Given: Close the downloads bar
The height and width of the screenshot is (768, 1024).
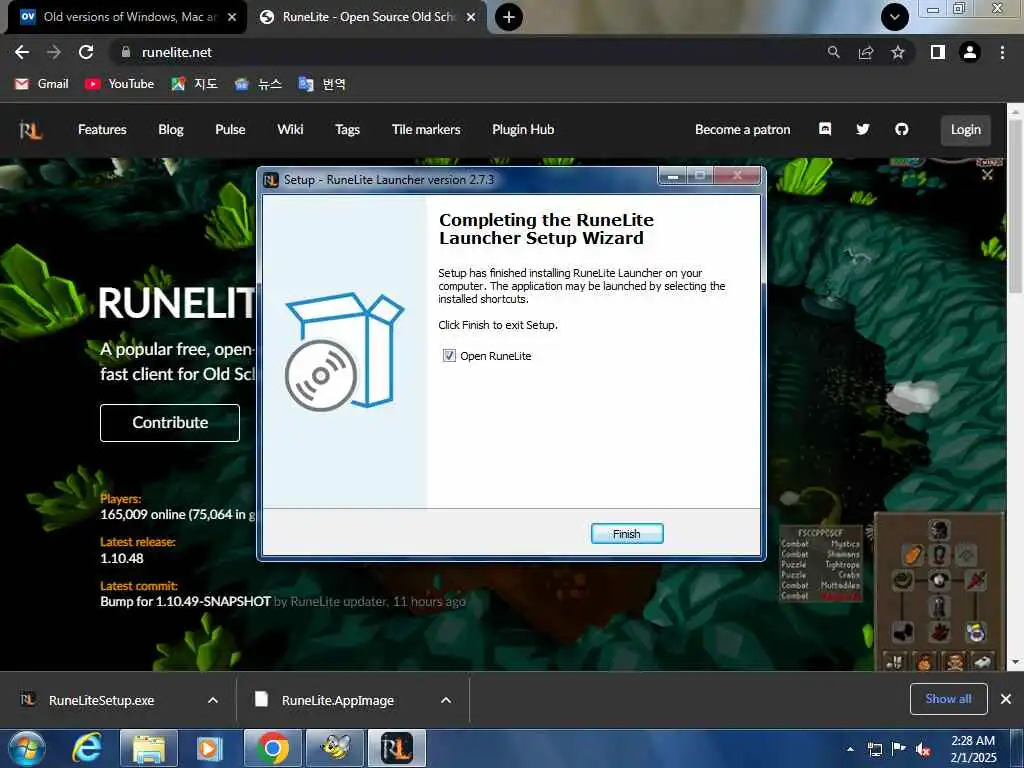Looking at the screenshot, I should click(x=1006, y=699).
